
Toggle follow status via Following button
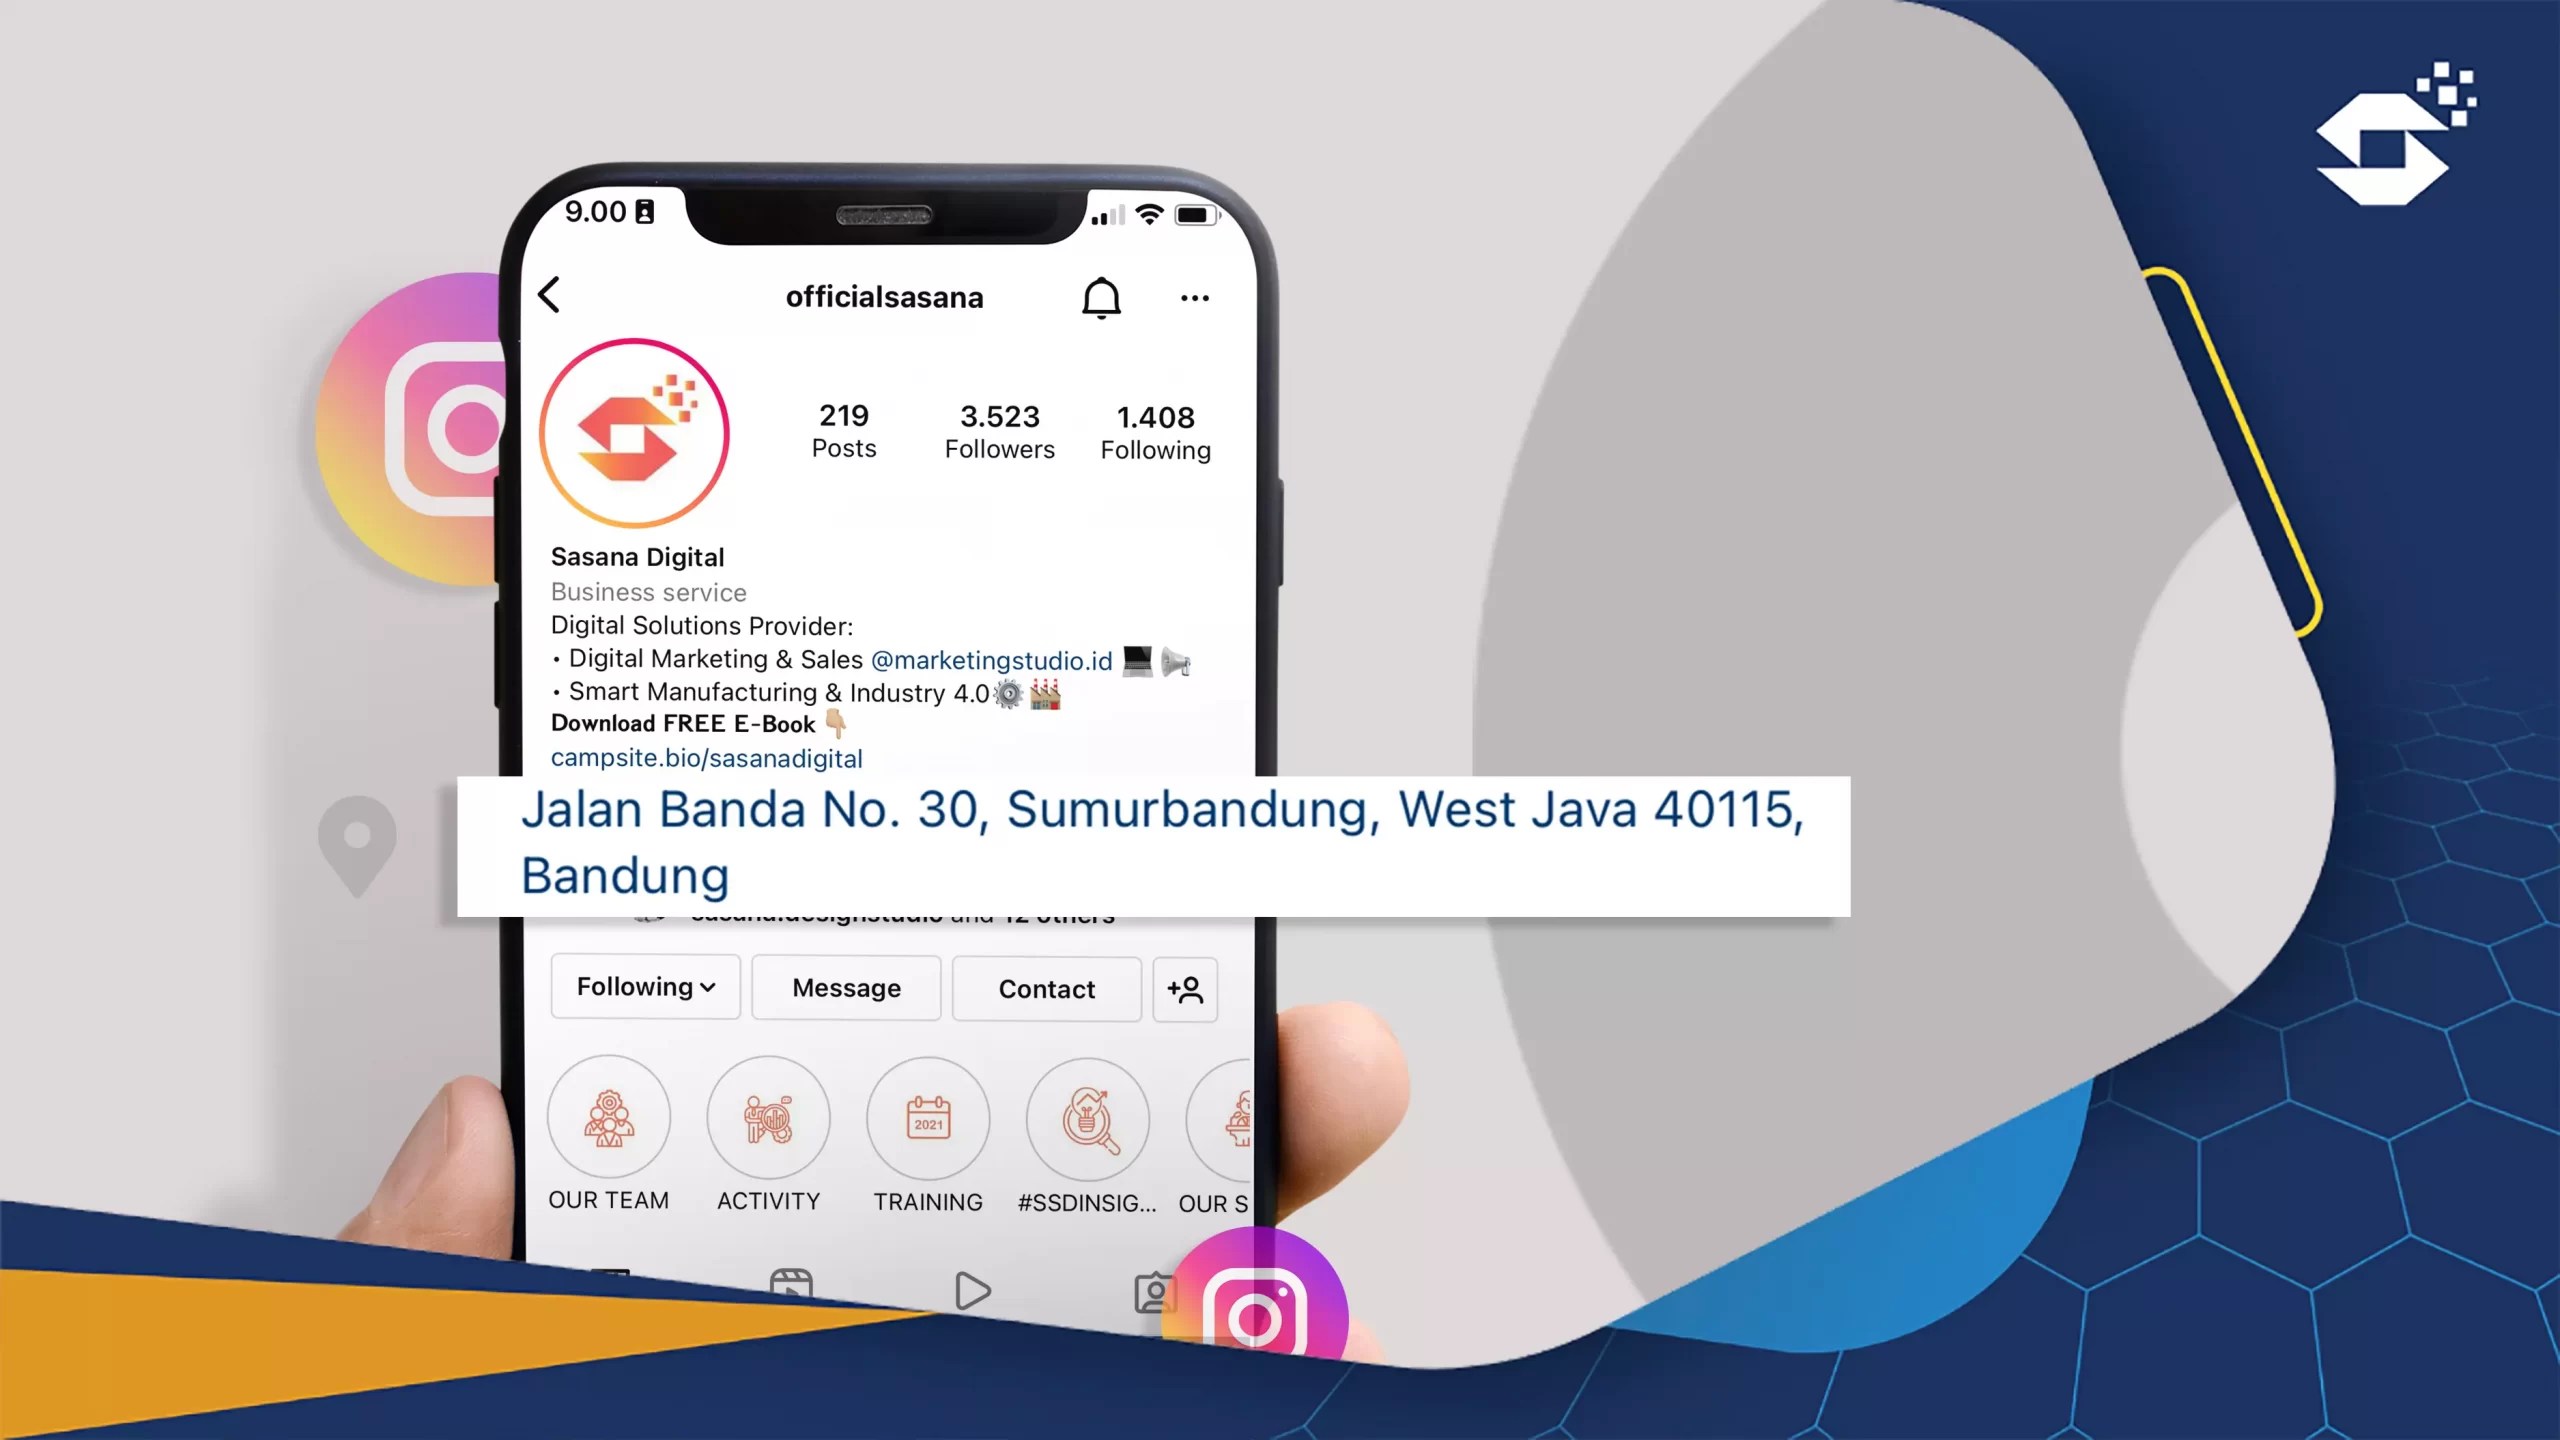click(x=645, y=986)
